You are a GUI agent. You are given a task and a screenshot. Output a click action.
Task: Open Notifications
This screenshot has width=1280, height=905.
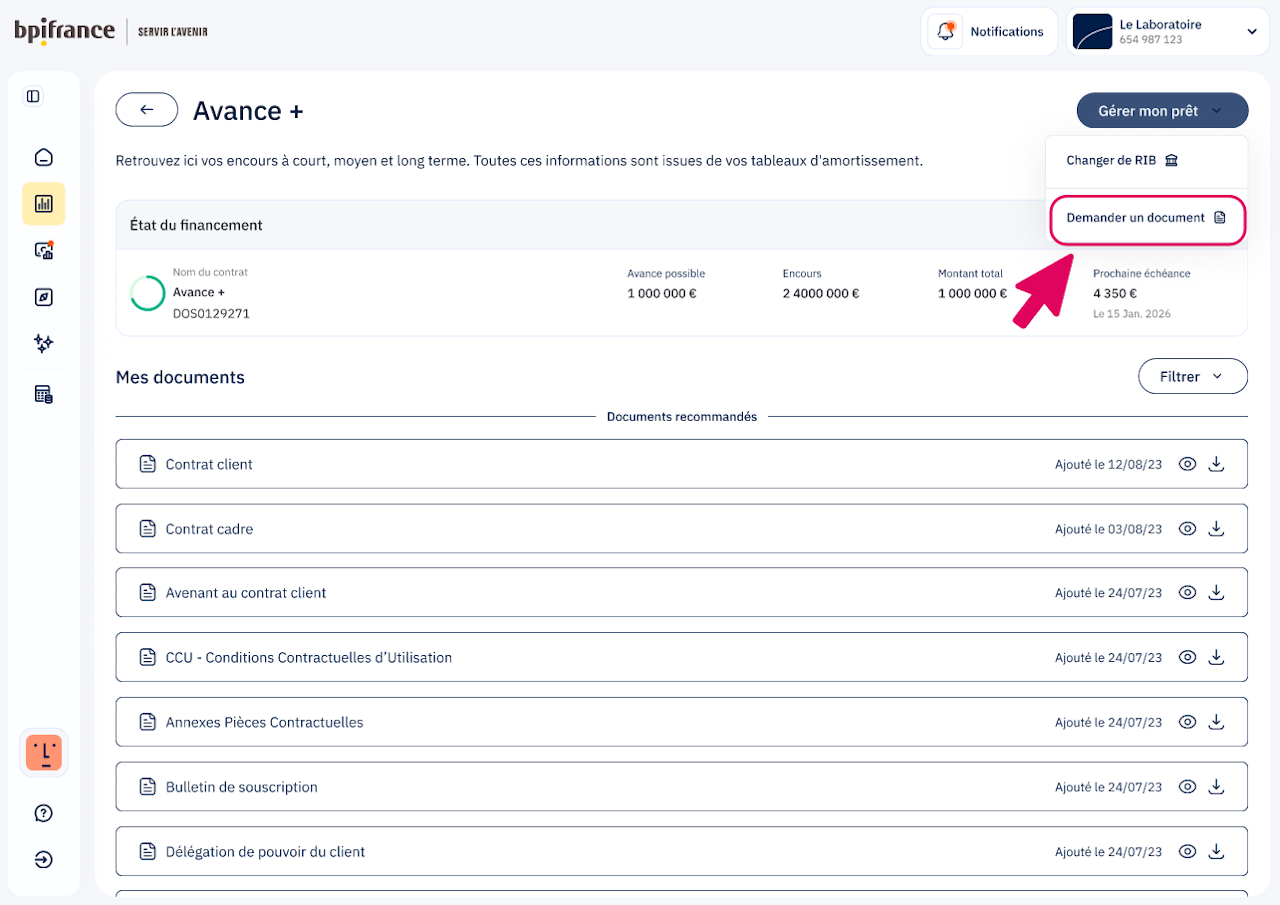tap(989, 32)
